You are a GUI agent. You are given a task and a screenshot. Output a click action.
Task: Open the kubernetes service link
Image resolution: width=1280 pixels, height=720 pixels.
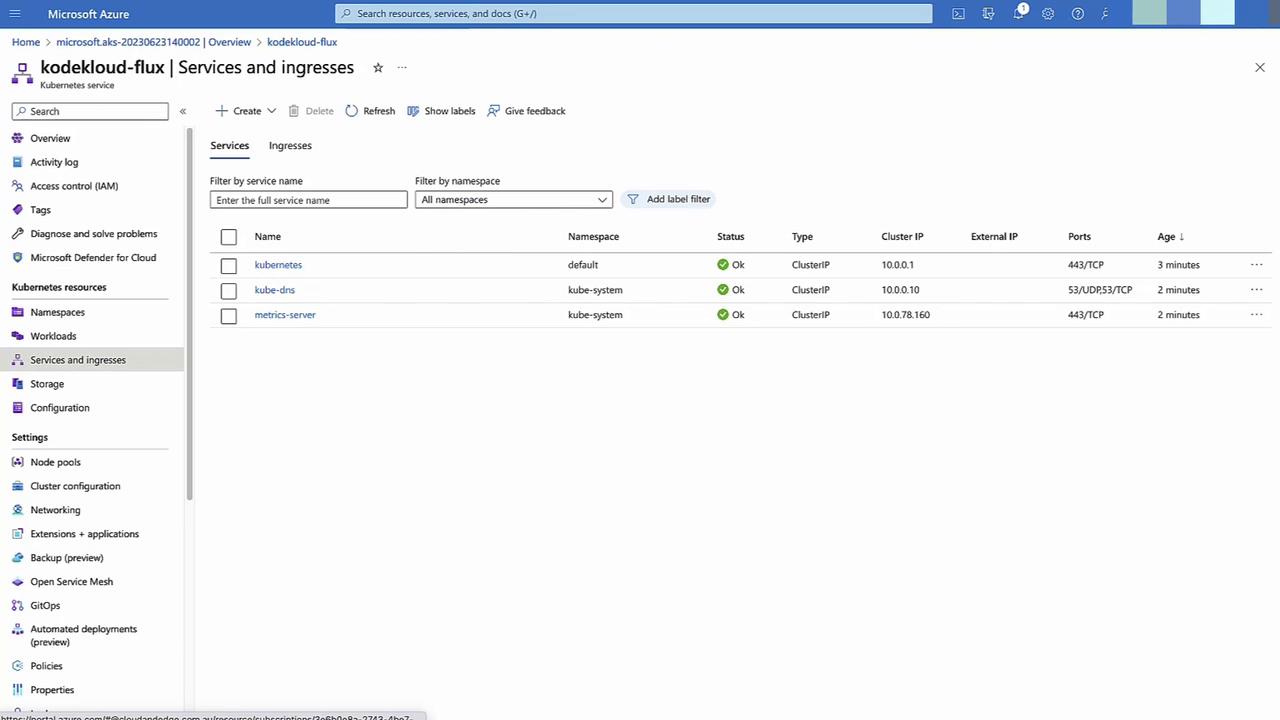pos(278,265)
